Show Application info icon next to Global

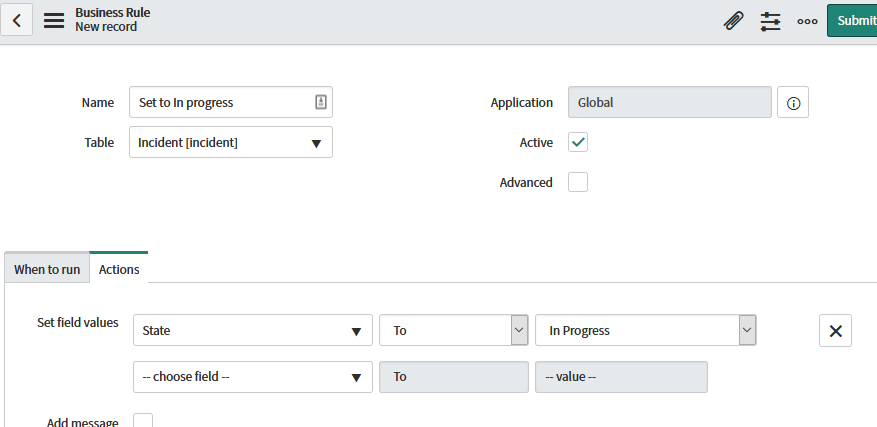point(793,103)
